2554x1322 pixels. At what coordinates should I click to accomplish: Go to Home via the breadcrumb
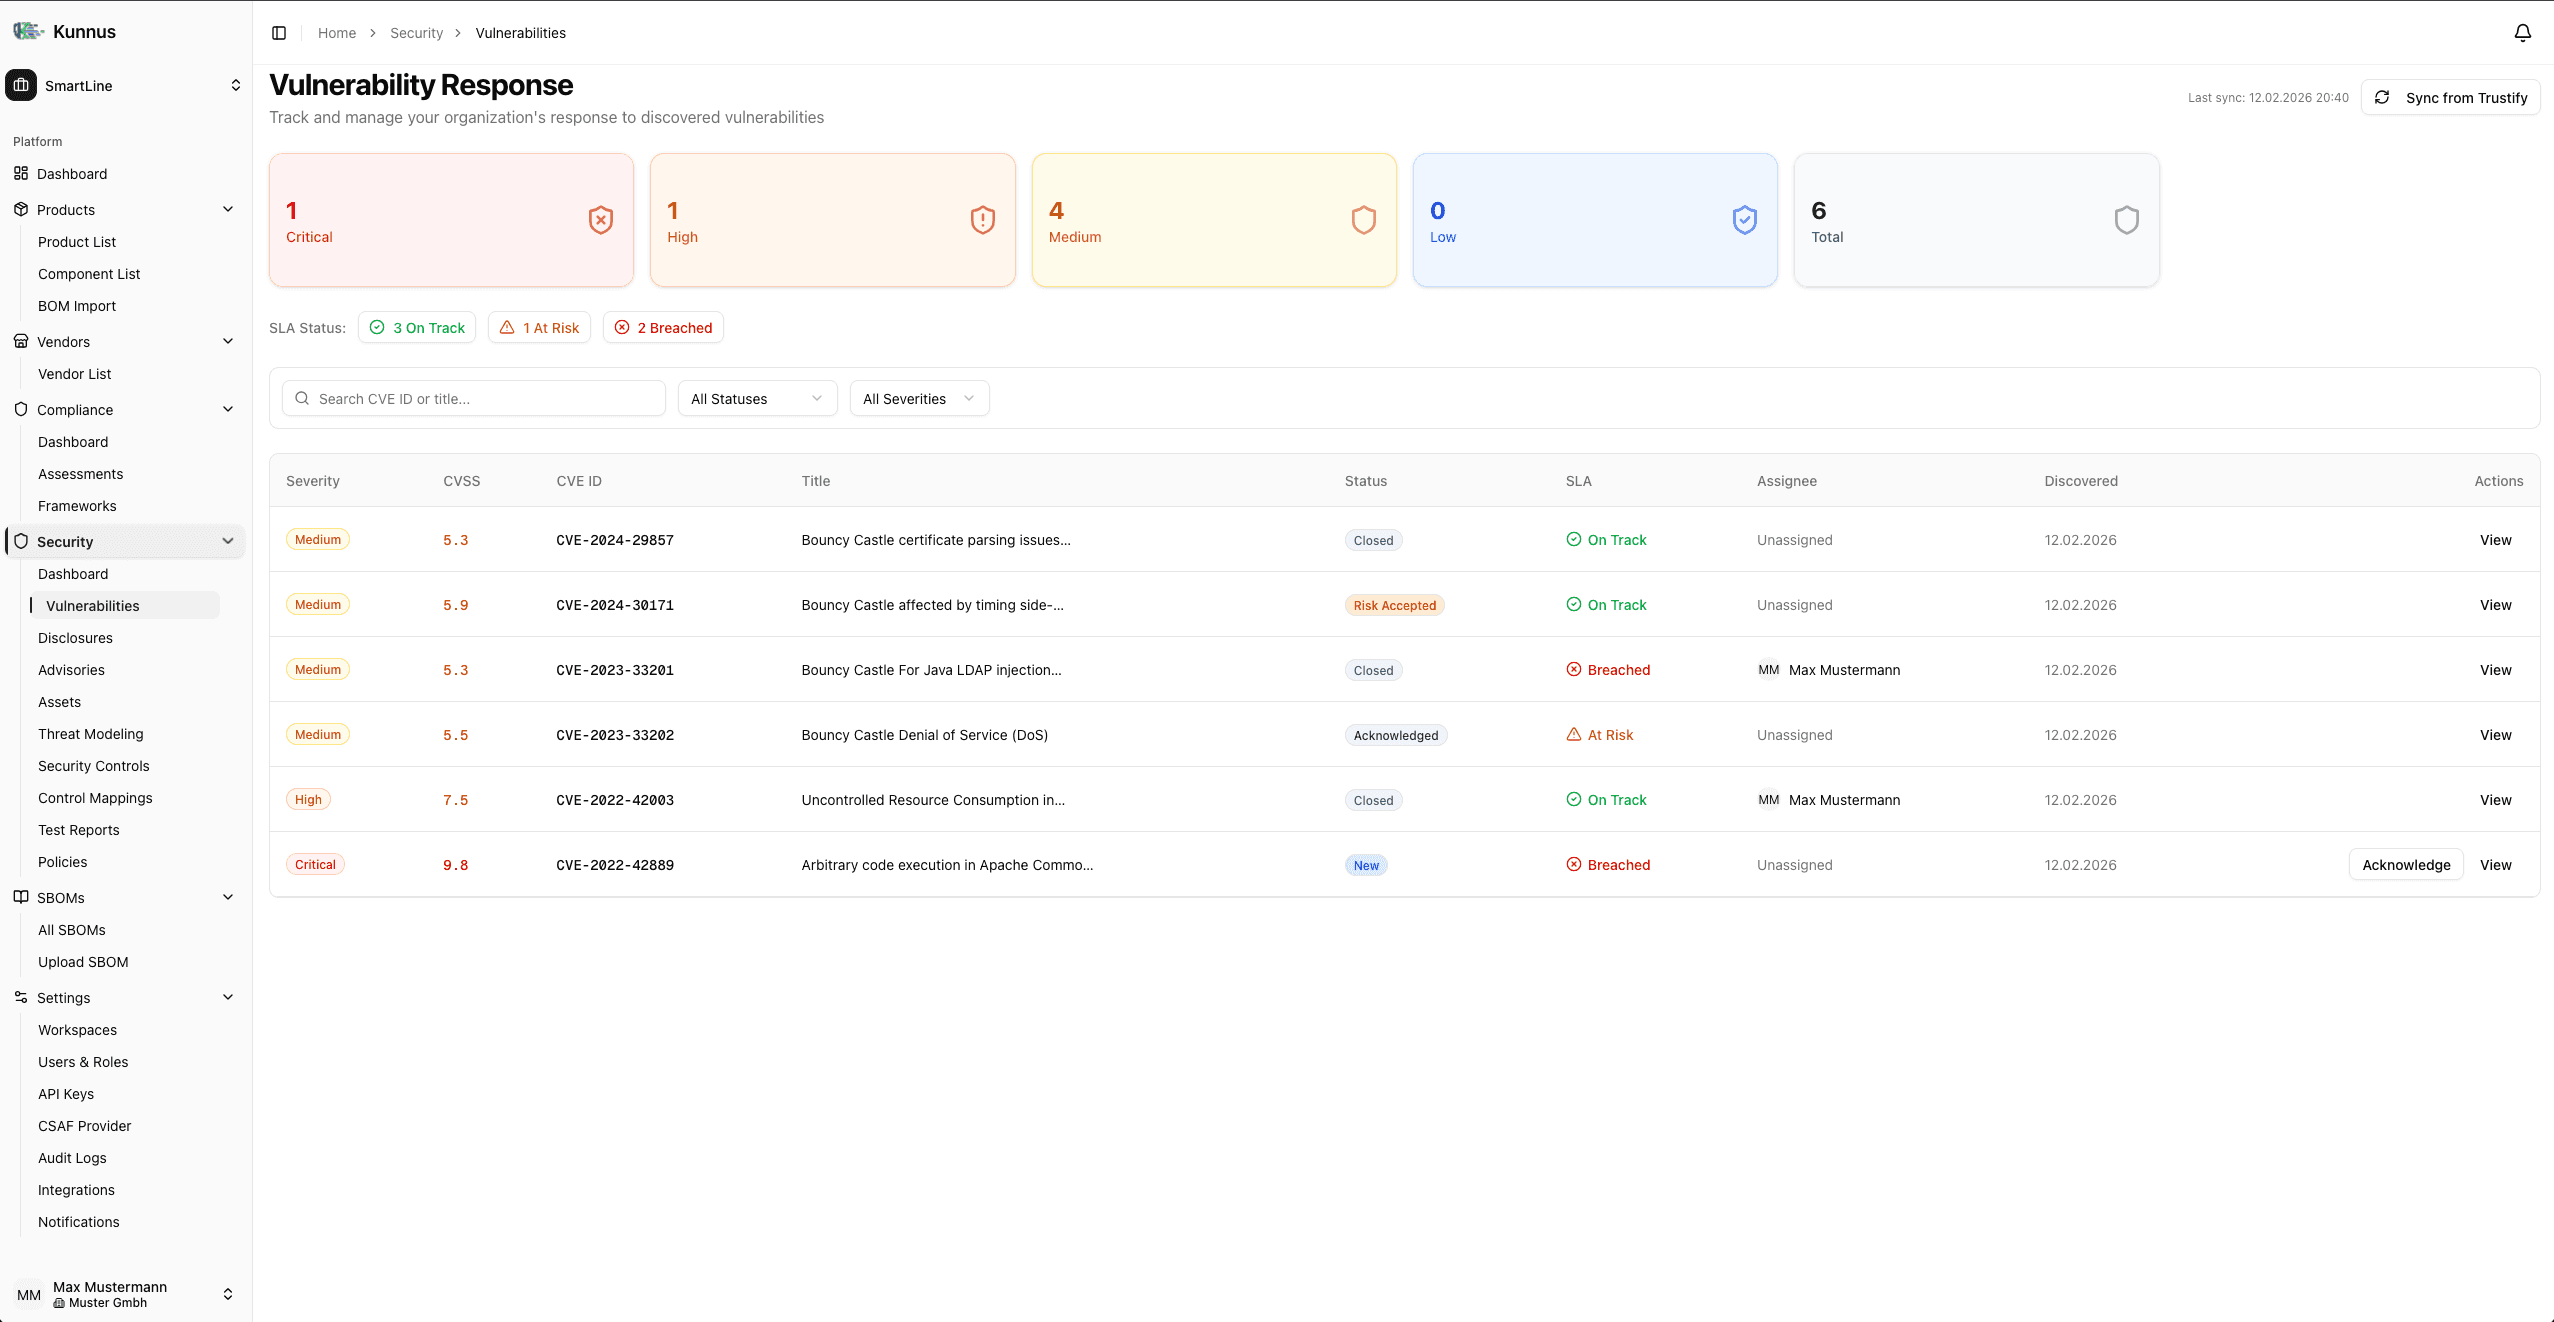336,32
